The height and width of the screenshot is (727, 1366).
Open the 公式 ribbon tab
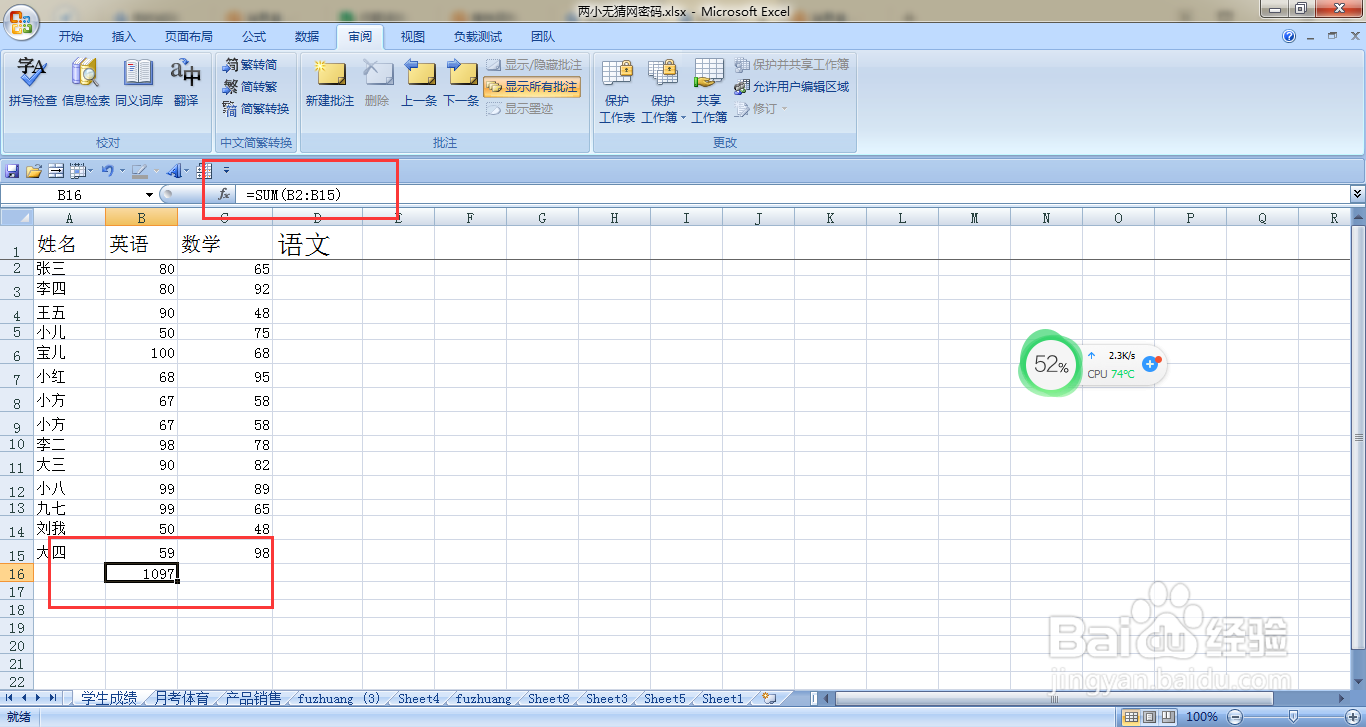[254, 36]
